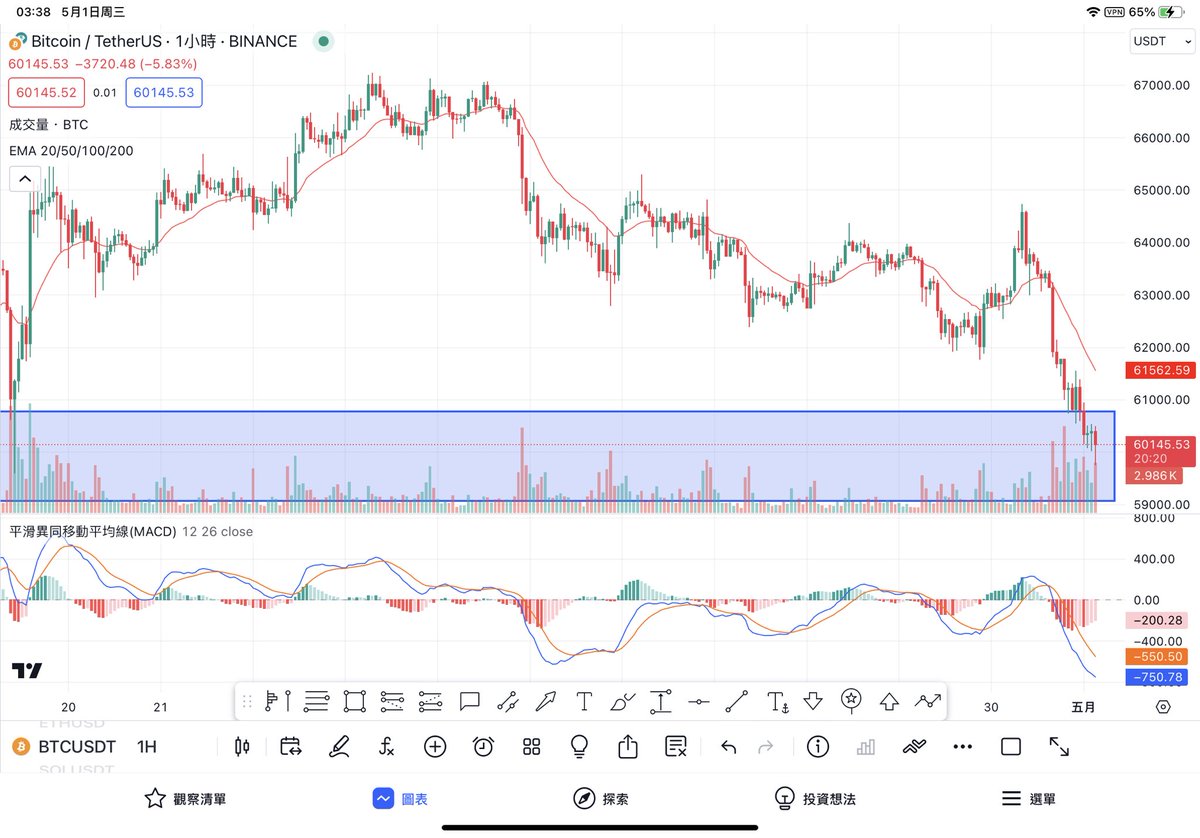Select the arrow up marker tool
This screenshot has width=1200, height=838.
[x=889, y=701]
